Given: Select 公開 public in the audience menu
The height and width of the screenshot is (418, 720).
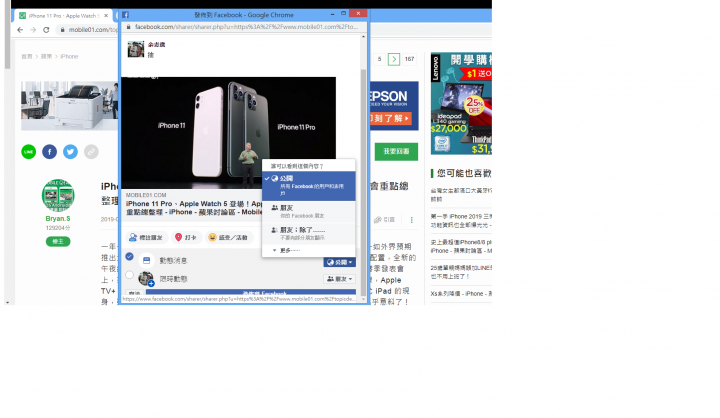Looking at the screenshot, I should coord(309,186).
